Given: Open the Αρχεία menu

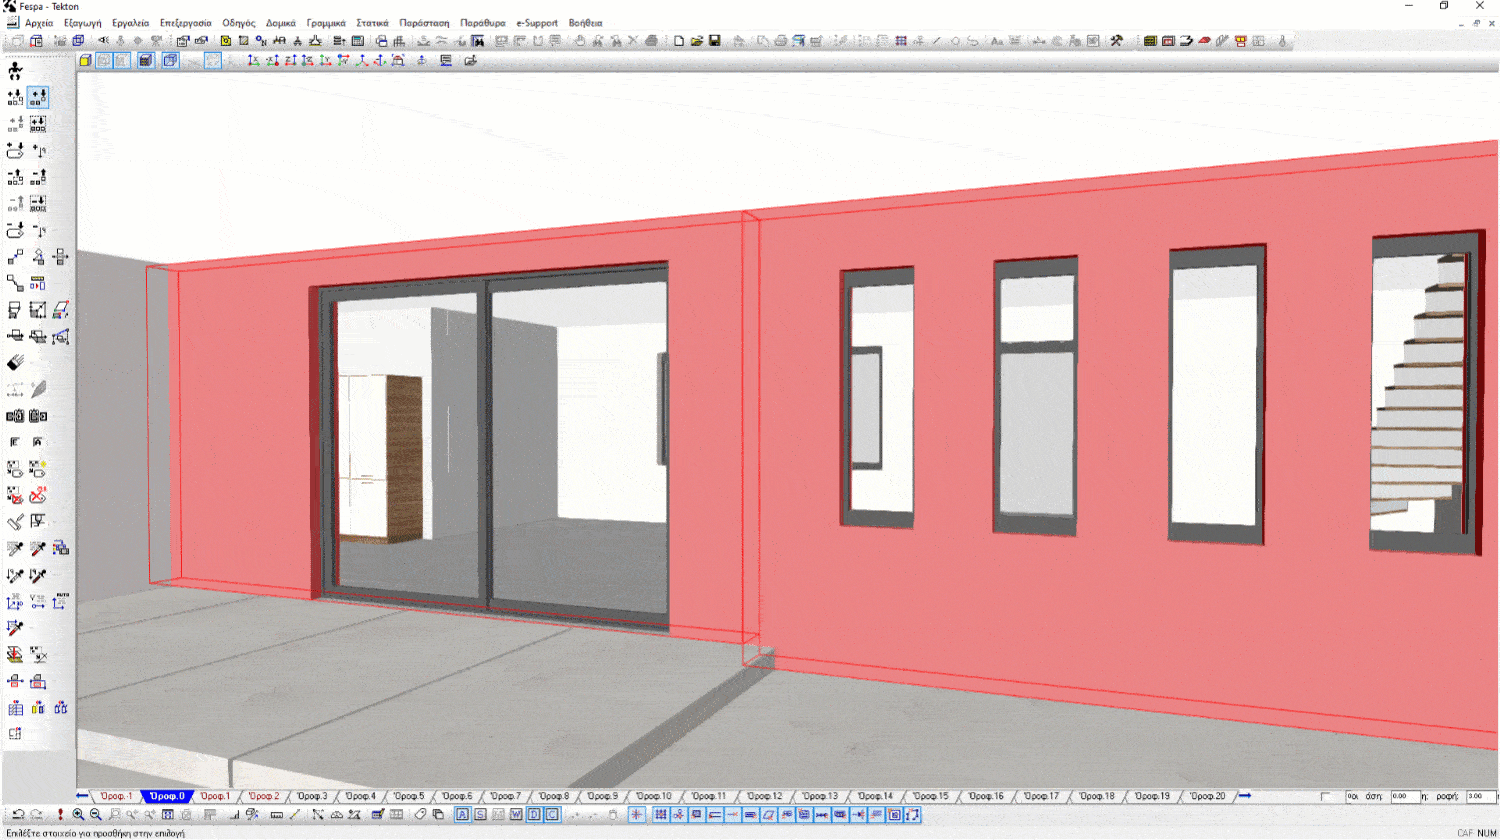Looking at the screenshot, I should [x=39, y=23].
